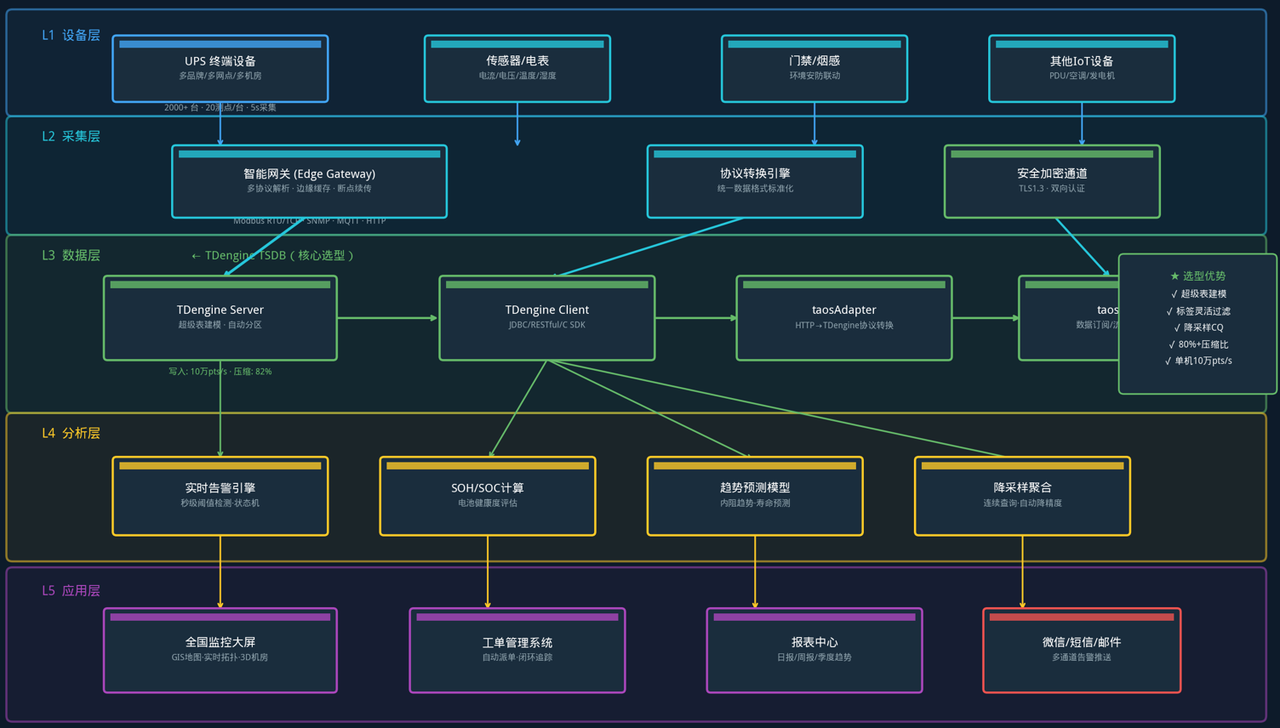Viewport: 1280px width, 728px height.
Task: Click the ✓ 单机10万pts/s advantage item
Action: pos(1198,361)
